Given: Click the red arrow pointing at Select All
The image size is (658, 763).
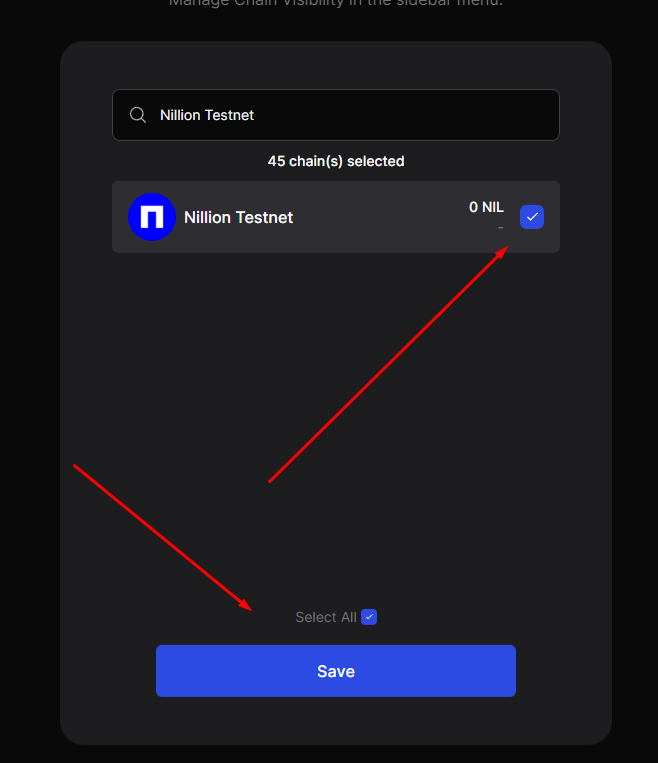Looking at the screenshot, I should click(x=163, y=538).
